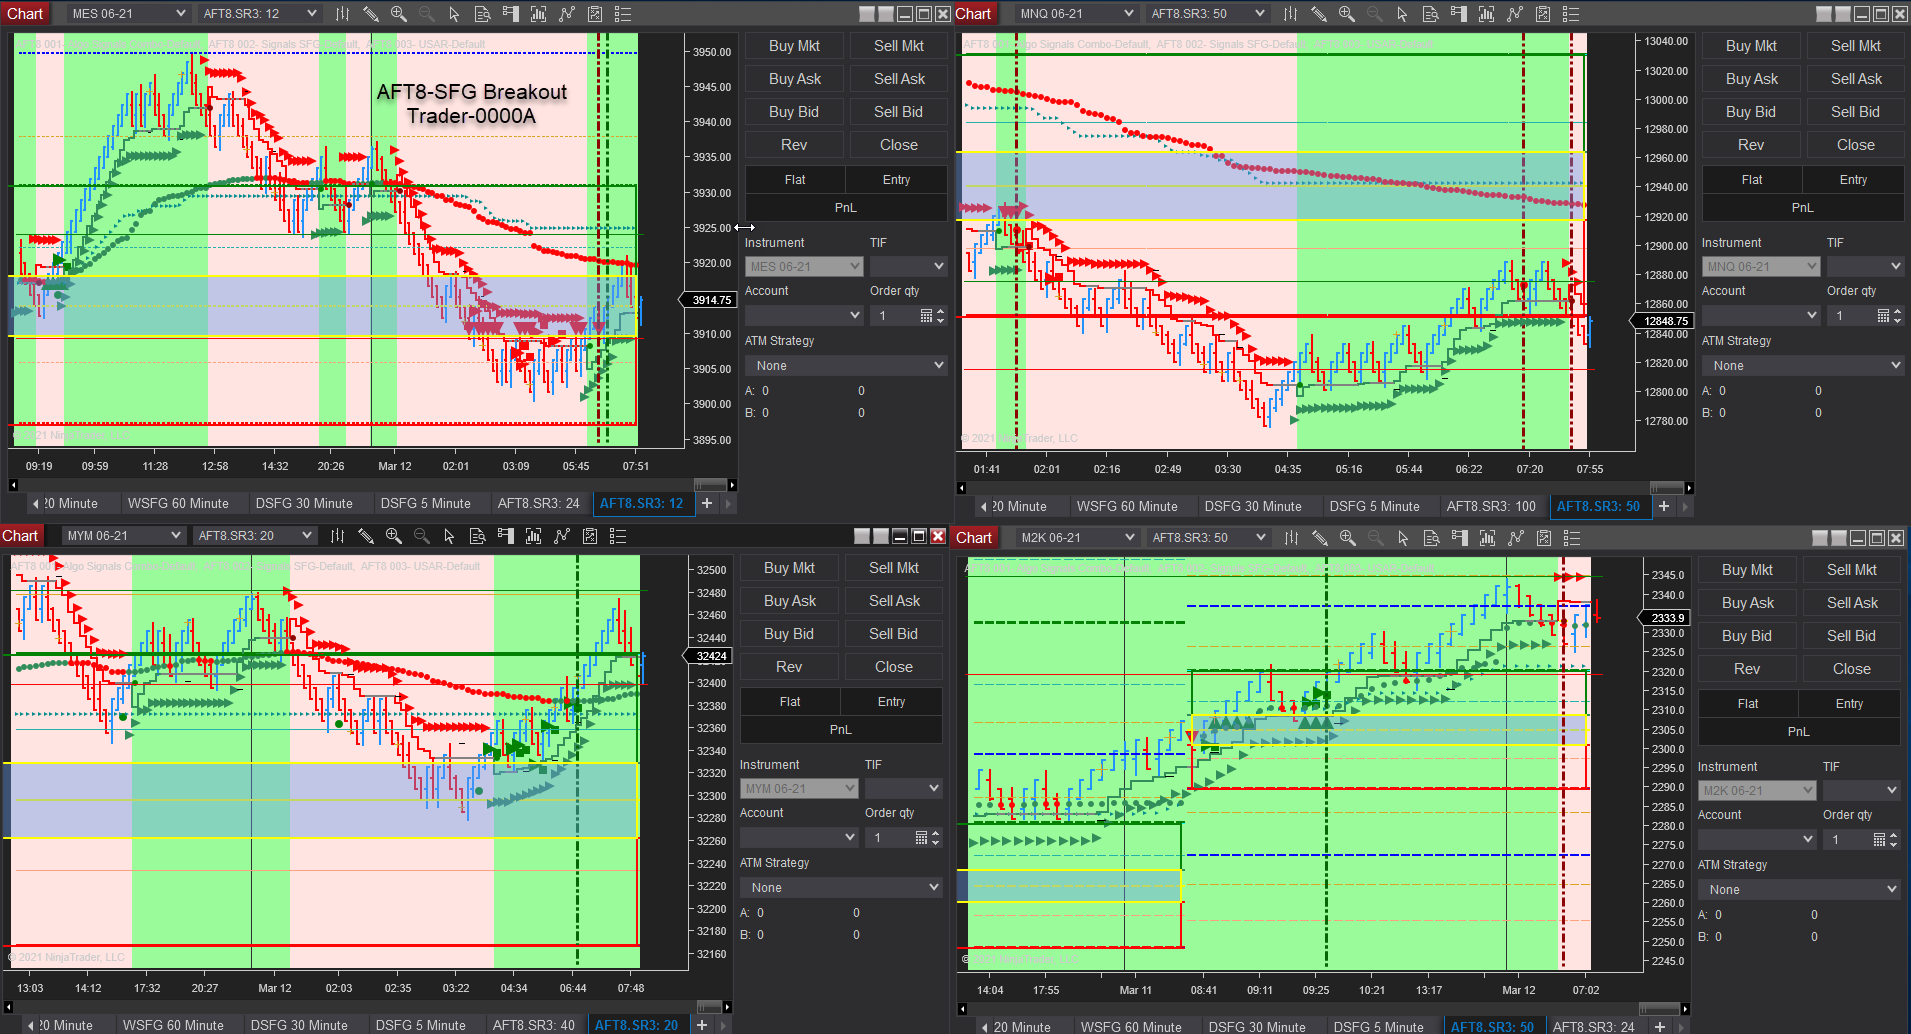Open the Strategies icon on the M2K chart
Image resolution: width=1911 pixels, height=1034 pixels.
point(1516,537)
